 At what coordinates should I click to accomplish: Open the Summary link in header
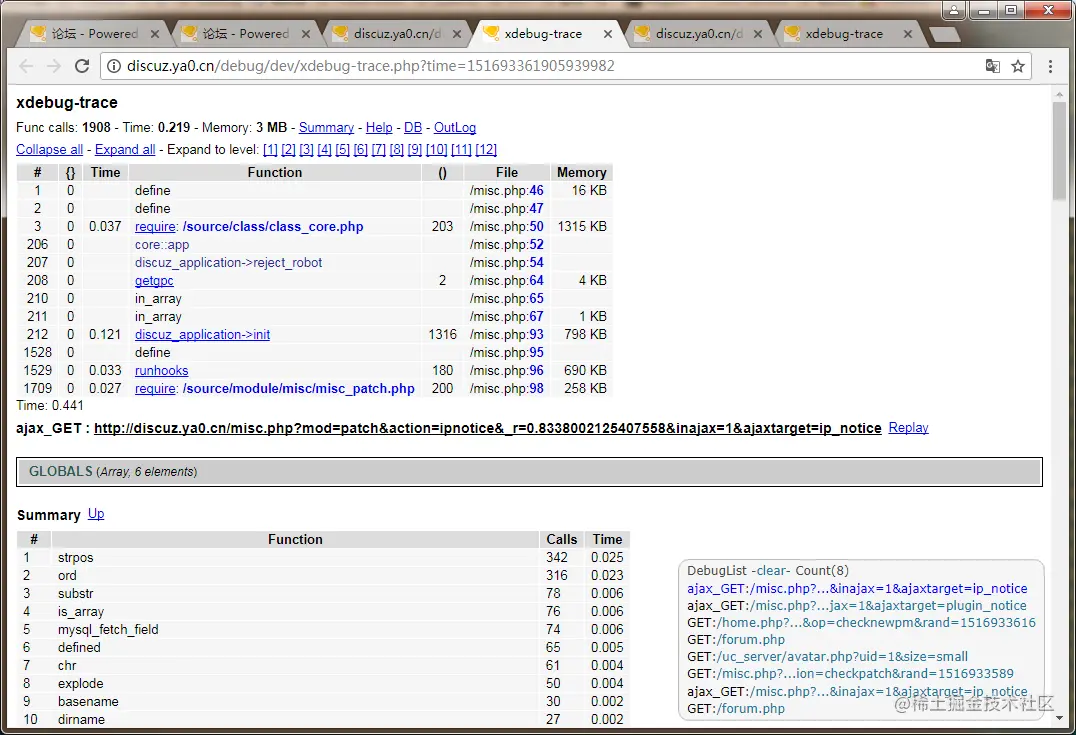coord(326,128)
